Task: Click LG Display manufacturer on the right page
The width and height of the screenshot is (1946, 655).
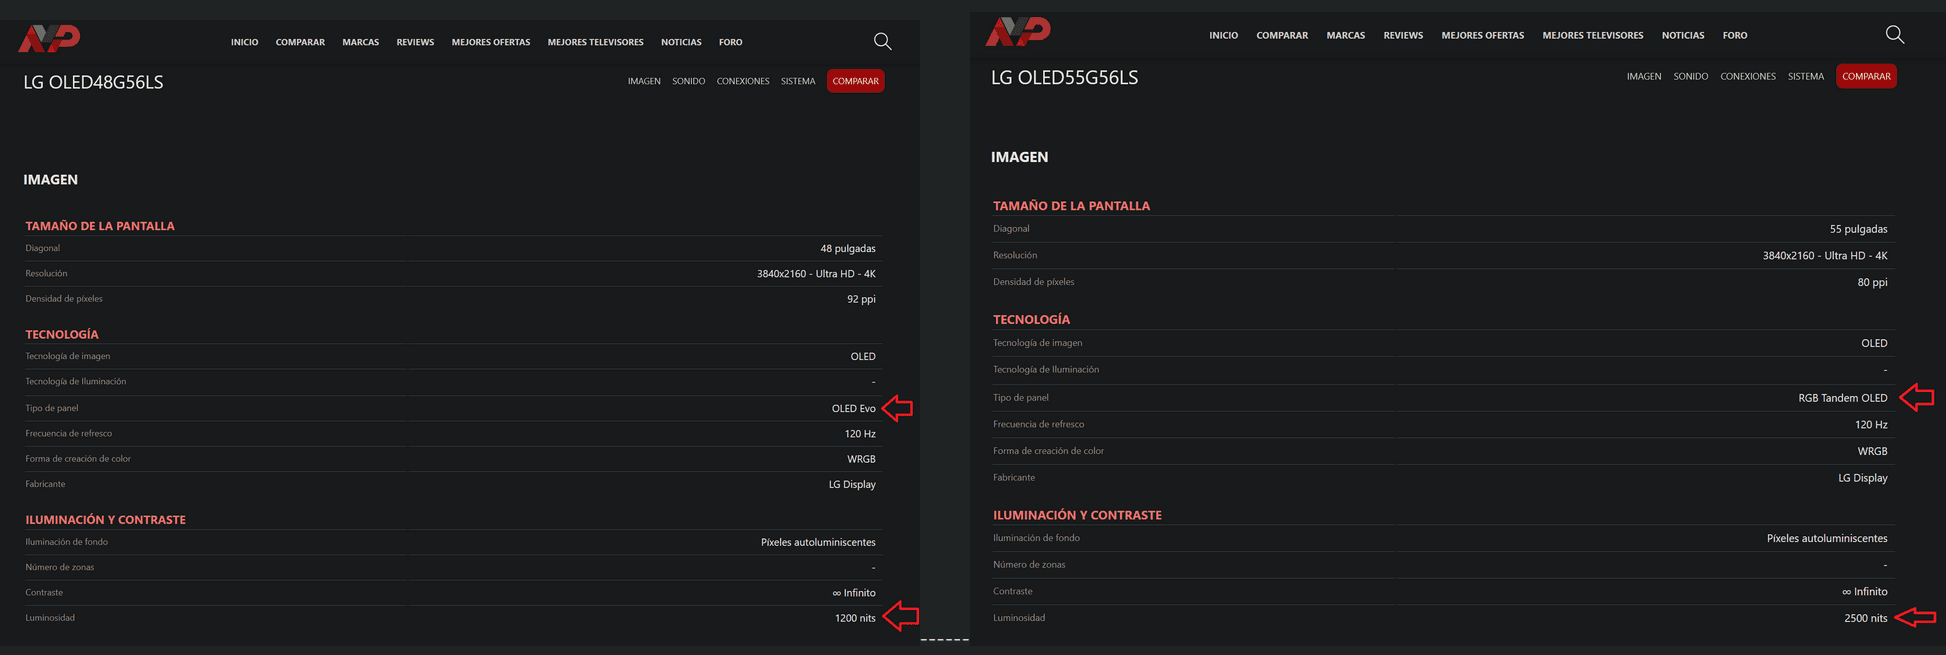Action: [1862, 478]
